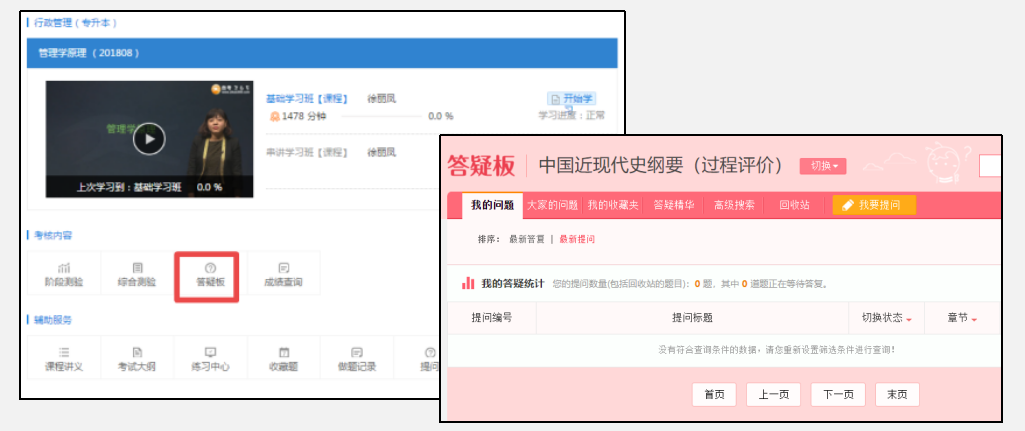Open 做题记录 answer history icon
This screenshot has width=1025, height=431.
pos(357,358)
